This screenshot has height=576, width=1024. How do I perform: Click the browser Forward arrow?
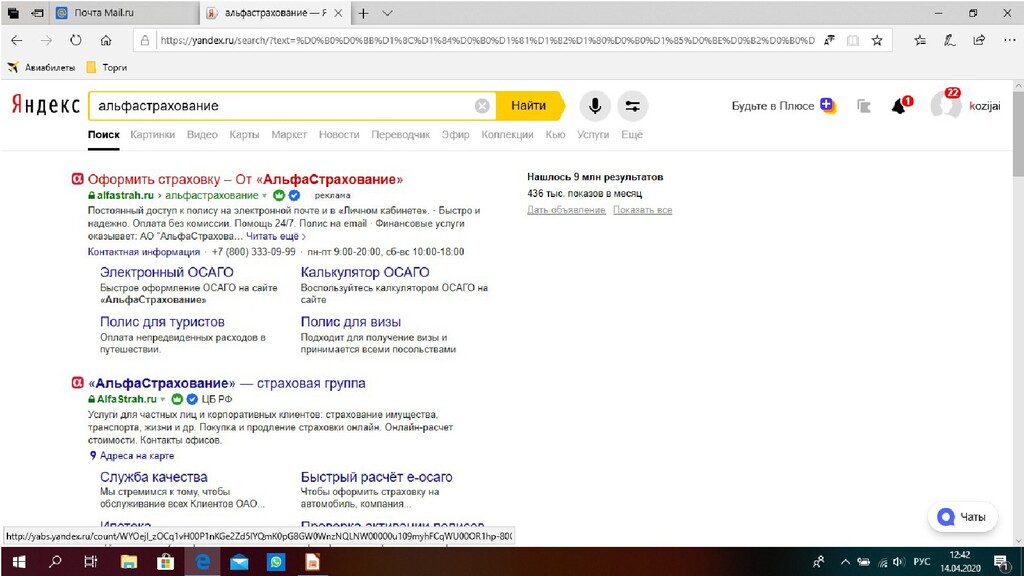[x=46, y=40]
